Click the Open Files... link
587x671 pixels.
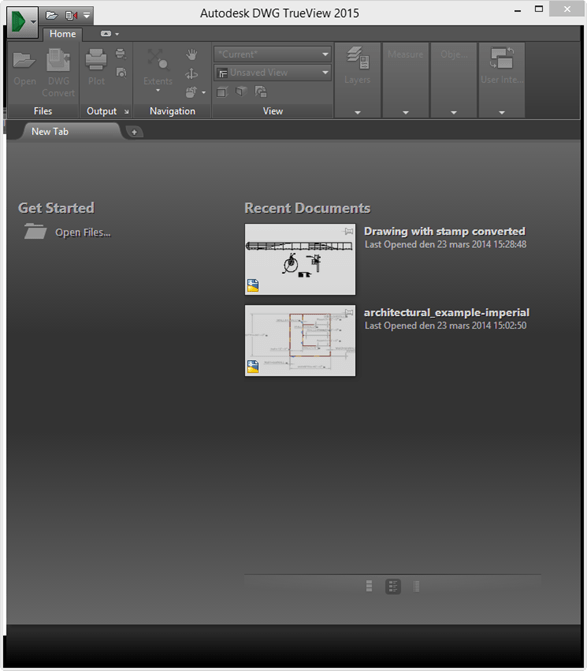pyautogui.click(x=83, y=232)
